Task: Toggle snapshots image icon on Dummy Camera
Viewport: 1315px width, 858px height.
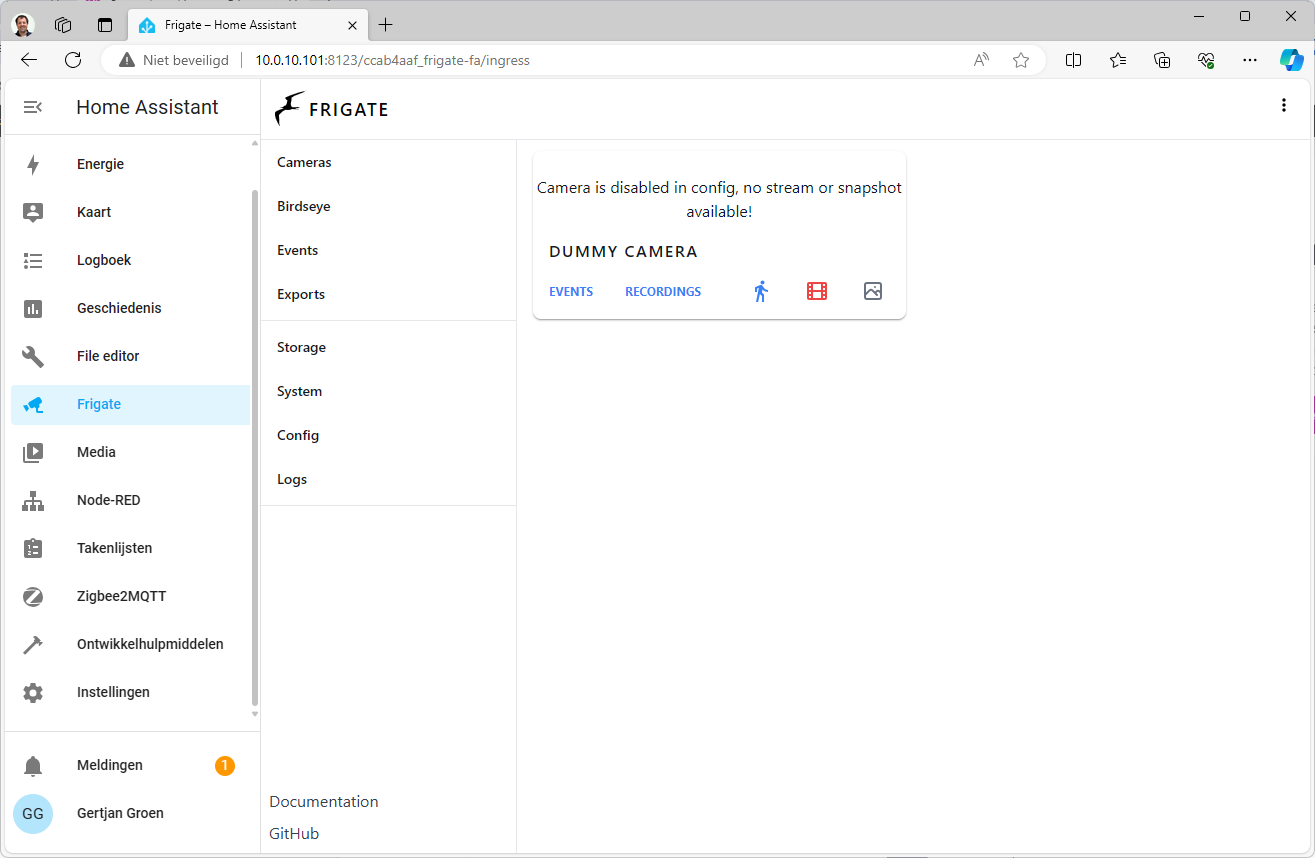Action: point(873,291)
